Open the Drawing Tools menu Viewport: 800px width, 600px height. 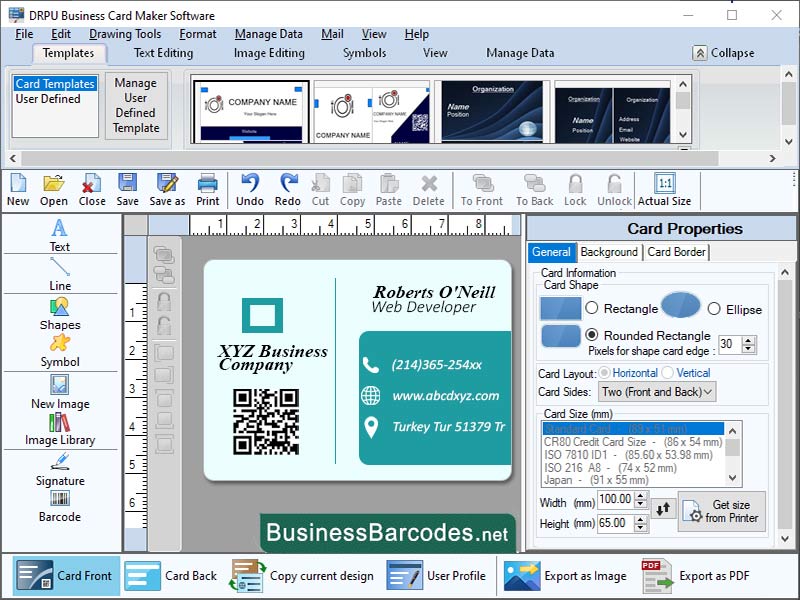pyautogui.click(x=126, y=33)
